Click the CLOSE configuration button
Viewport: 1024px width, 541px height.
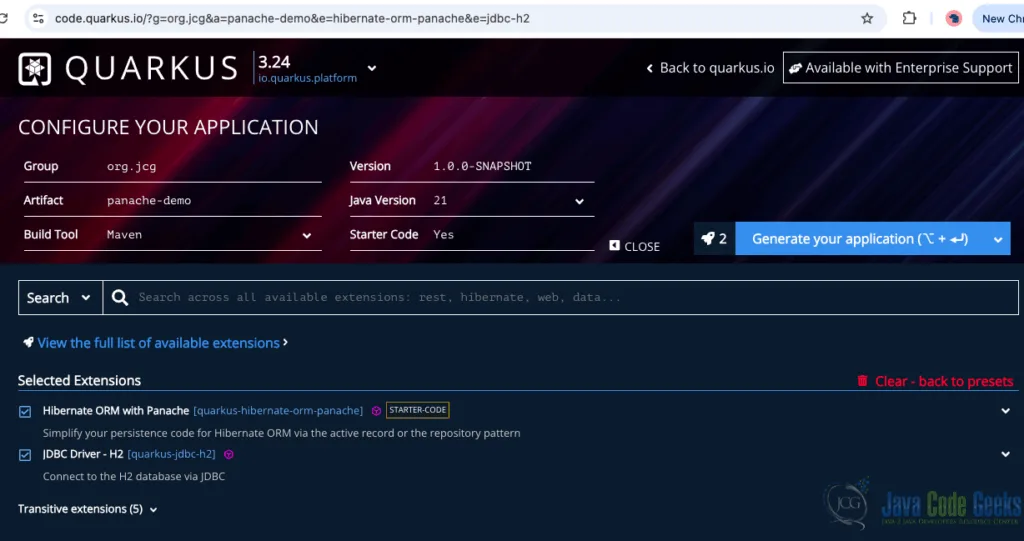coord(634,246)
